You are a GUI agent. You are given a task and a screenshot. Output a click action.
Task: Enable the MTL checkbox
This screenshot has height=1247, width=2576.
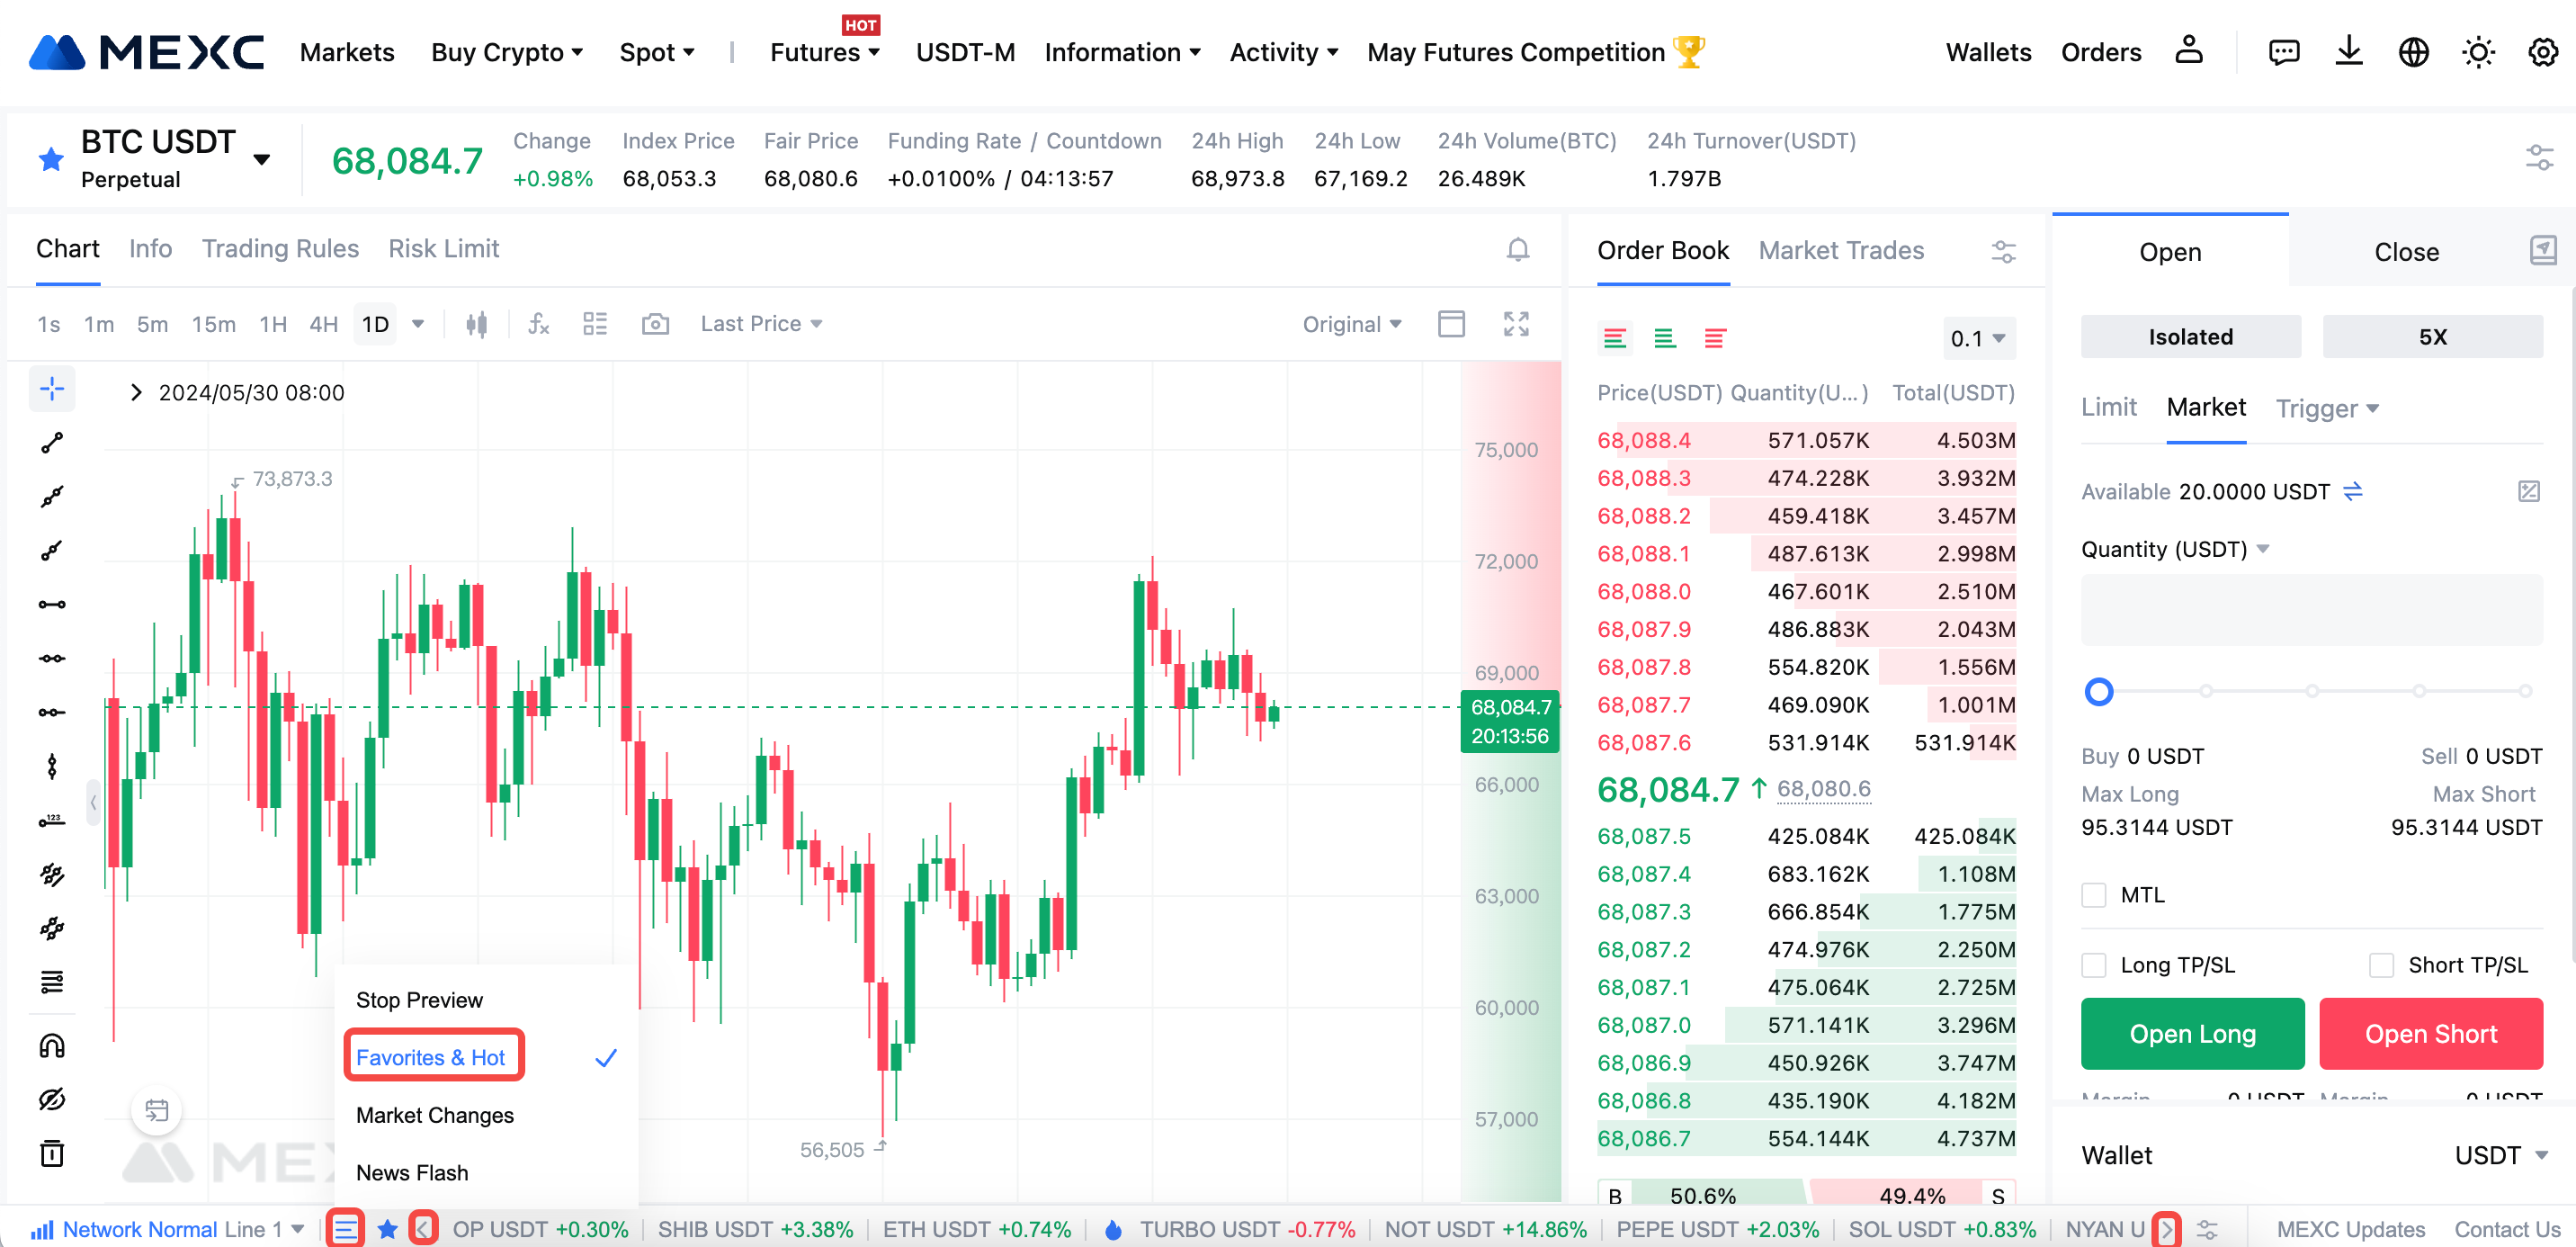tap(2093, 895)
